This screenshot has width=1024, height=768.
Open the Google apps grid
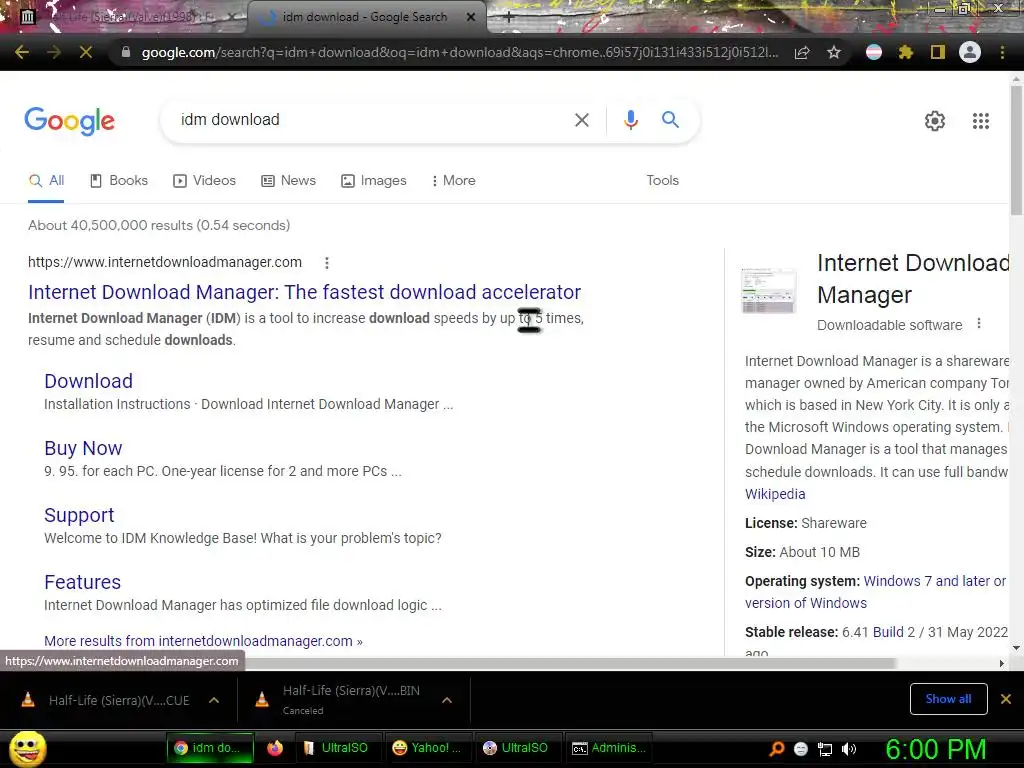981,121
